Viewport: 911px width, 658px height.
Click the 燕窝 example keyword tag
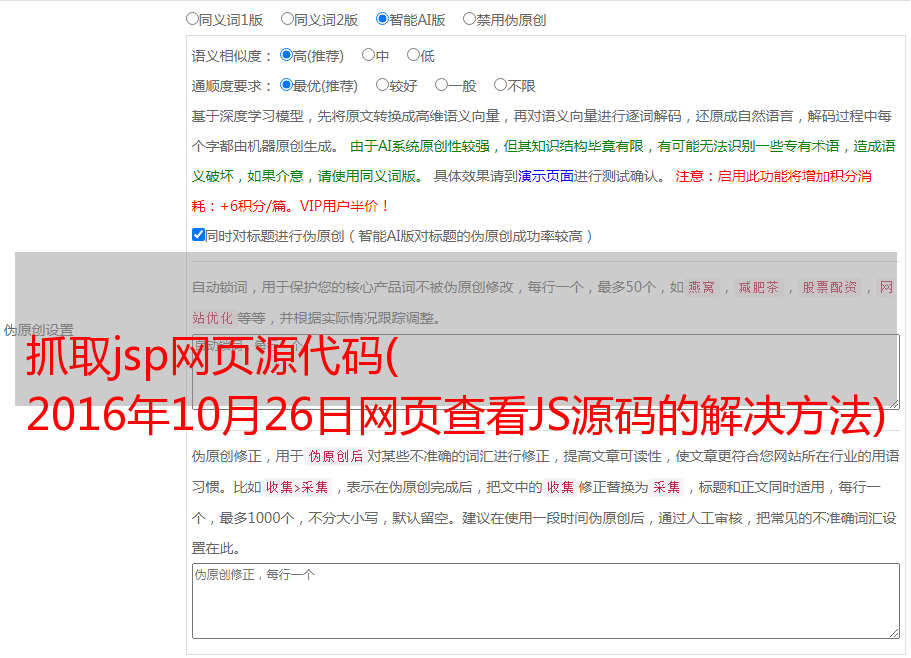point(701,287)
